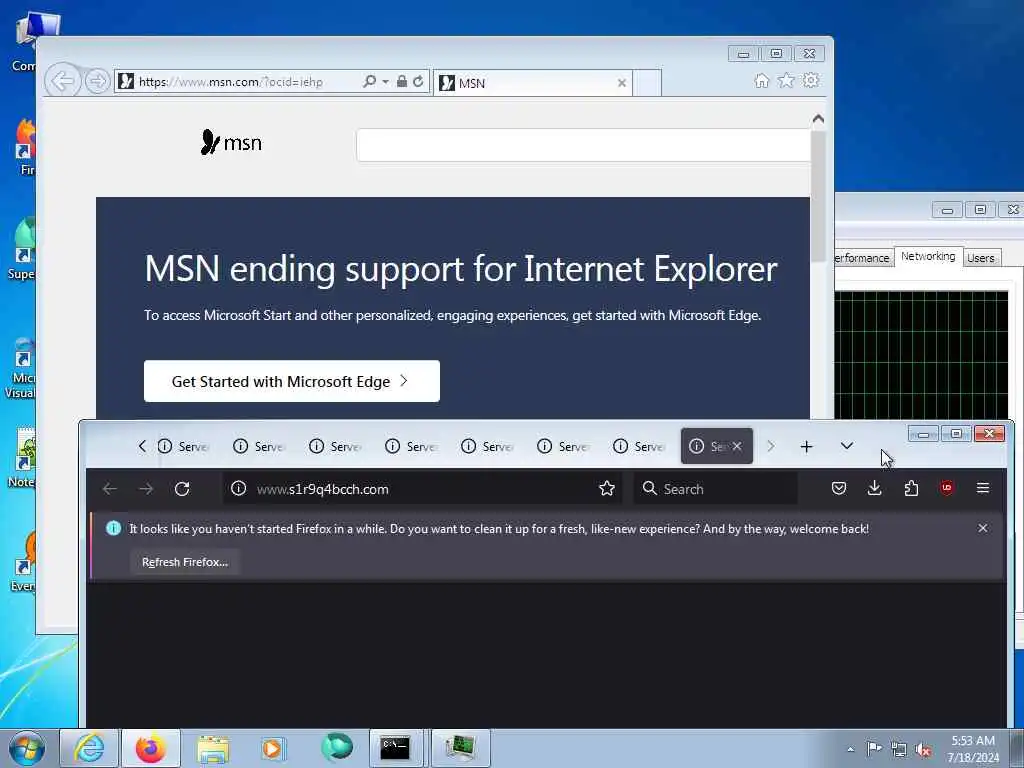Select the first Server tab in Firefox
Image resolution: width=1024 pixels, height=768 pixels.
click(x=184, y=446)
